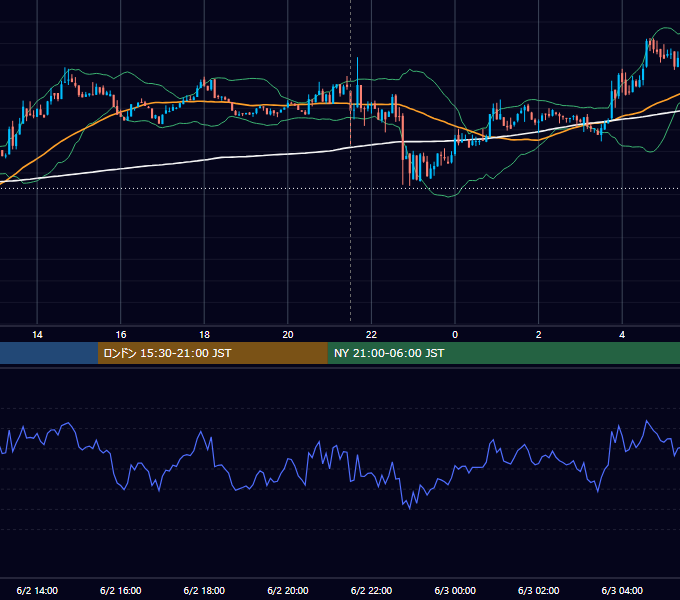
Task: Click the 6/3 04:00 date label
Action: pyautogui.click(x=622, y=590)
